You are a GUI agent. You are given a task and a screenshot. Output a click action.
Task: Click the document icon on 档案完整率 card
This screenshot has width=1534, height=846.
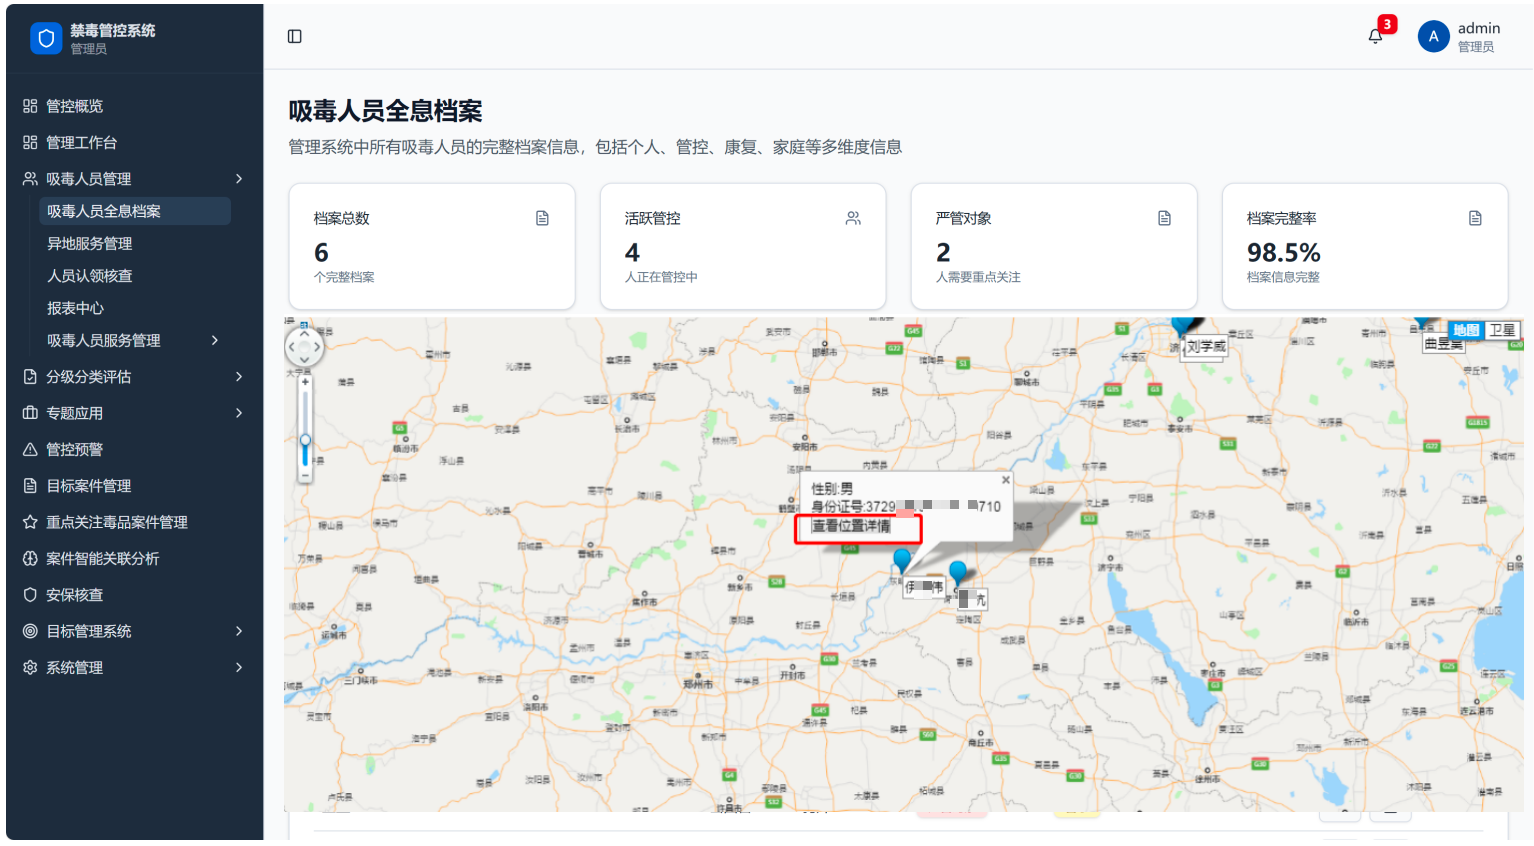(1475, 218)
